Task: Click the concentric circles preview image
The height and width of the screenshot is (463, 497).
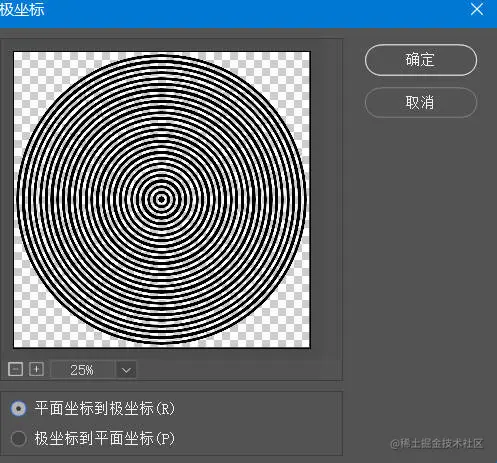Action: point(162,199)
